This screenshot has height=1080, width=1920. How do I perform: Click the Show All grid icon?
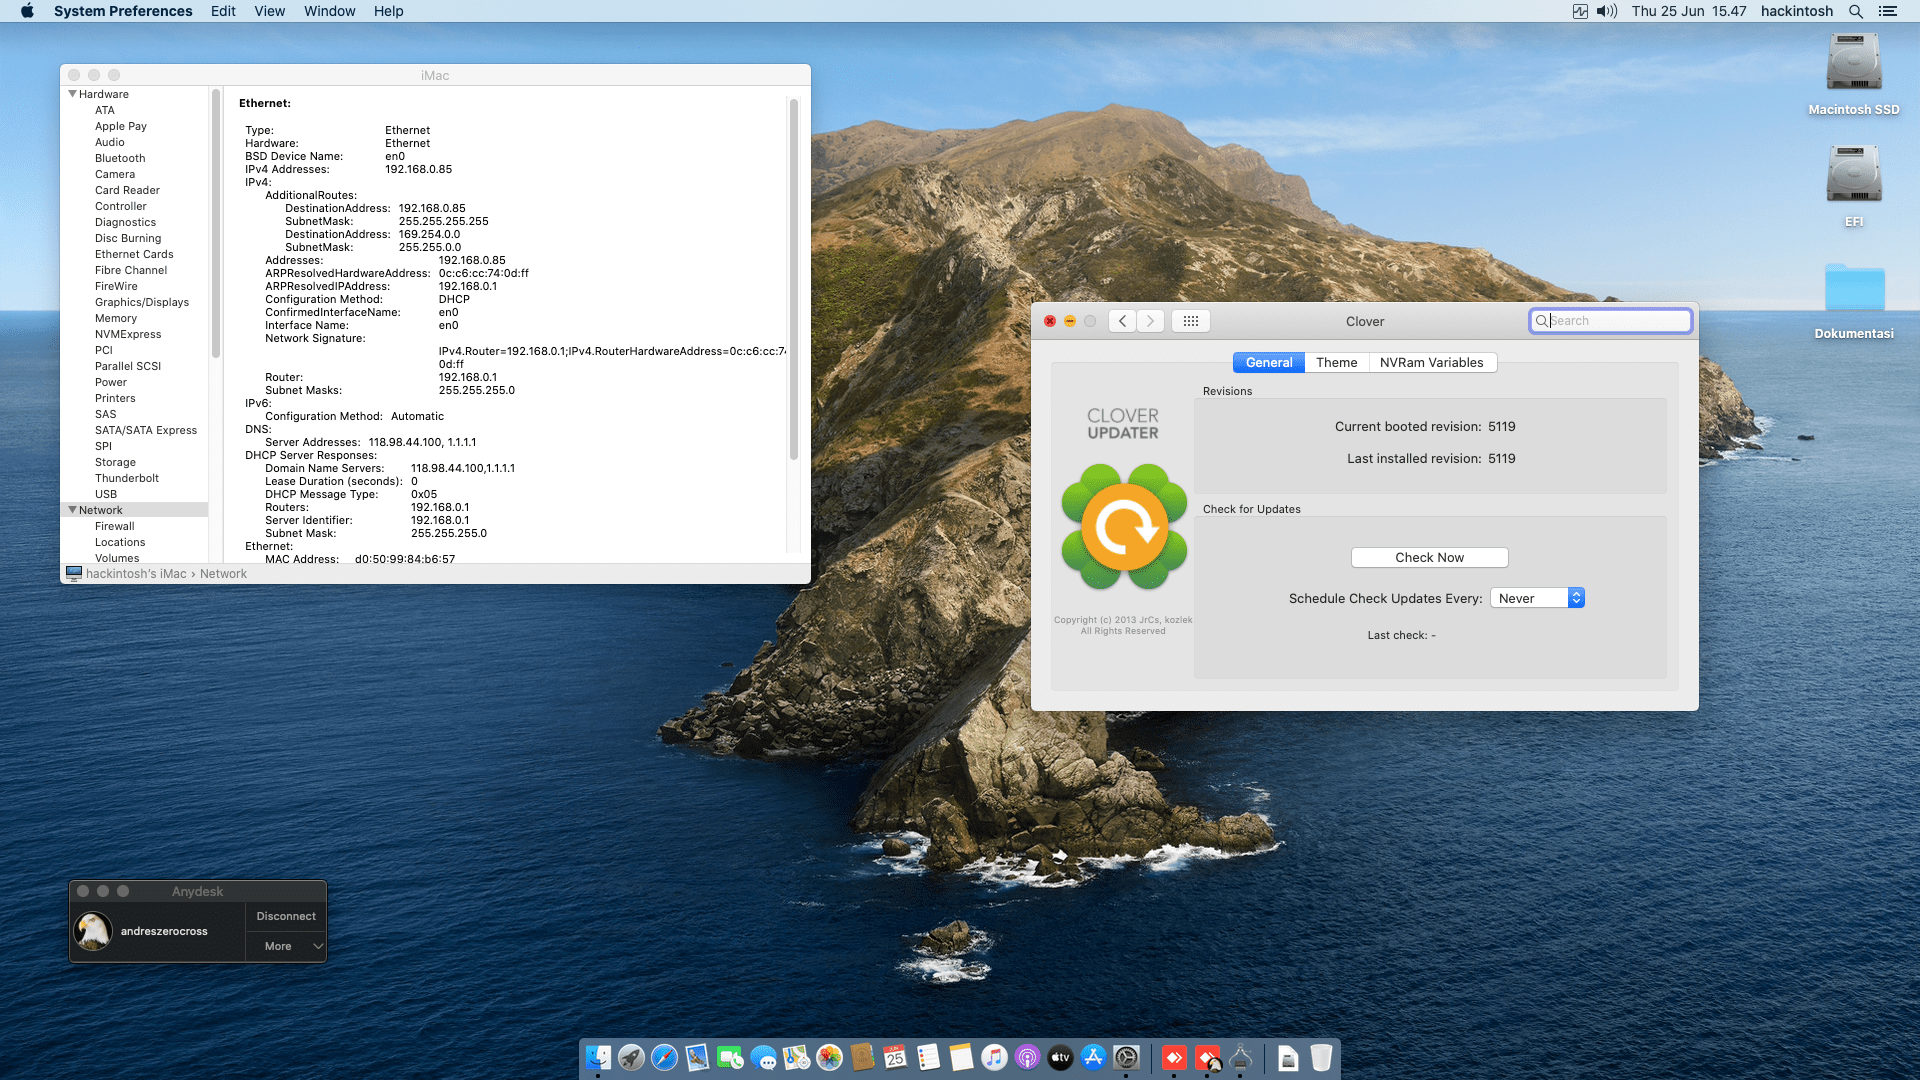[x=1190, y=321]
